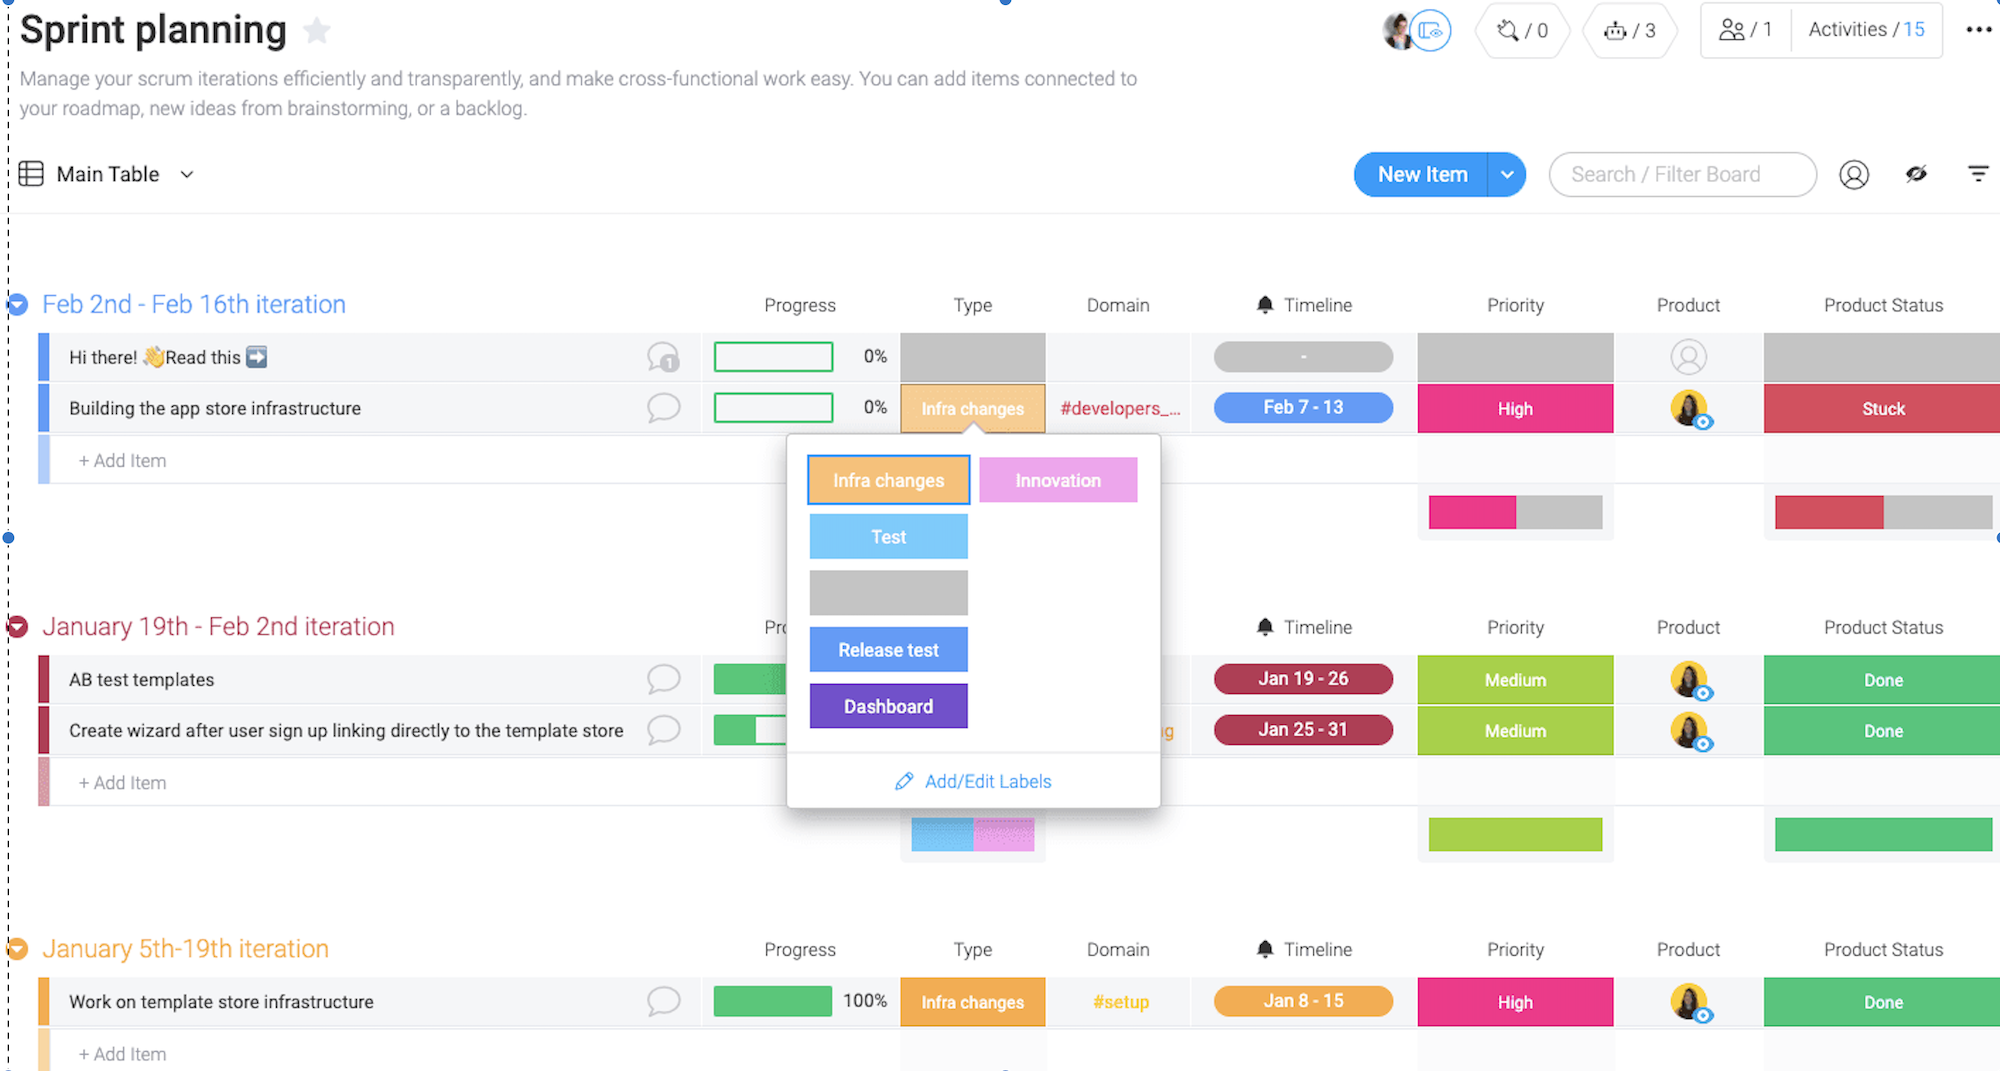The height and width of the screenshot is (1071, 2000).
Task: Click Jan 25 - 31 timeline pill
Action: (x=1303, y=729)
